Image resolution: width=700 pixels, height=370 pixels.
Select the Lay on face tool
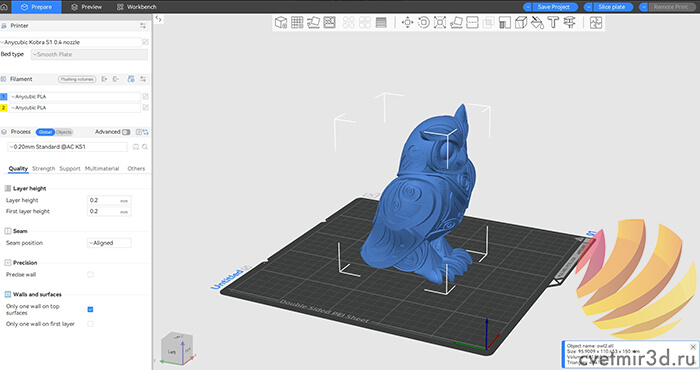point(456,22)
